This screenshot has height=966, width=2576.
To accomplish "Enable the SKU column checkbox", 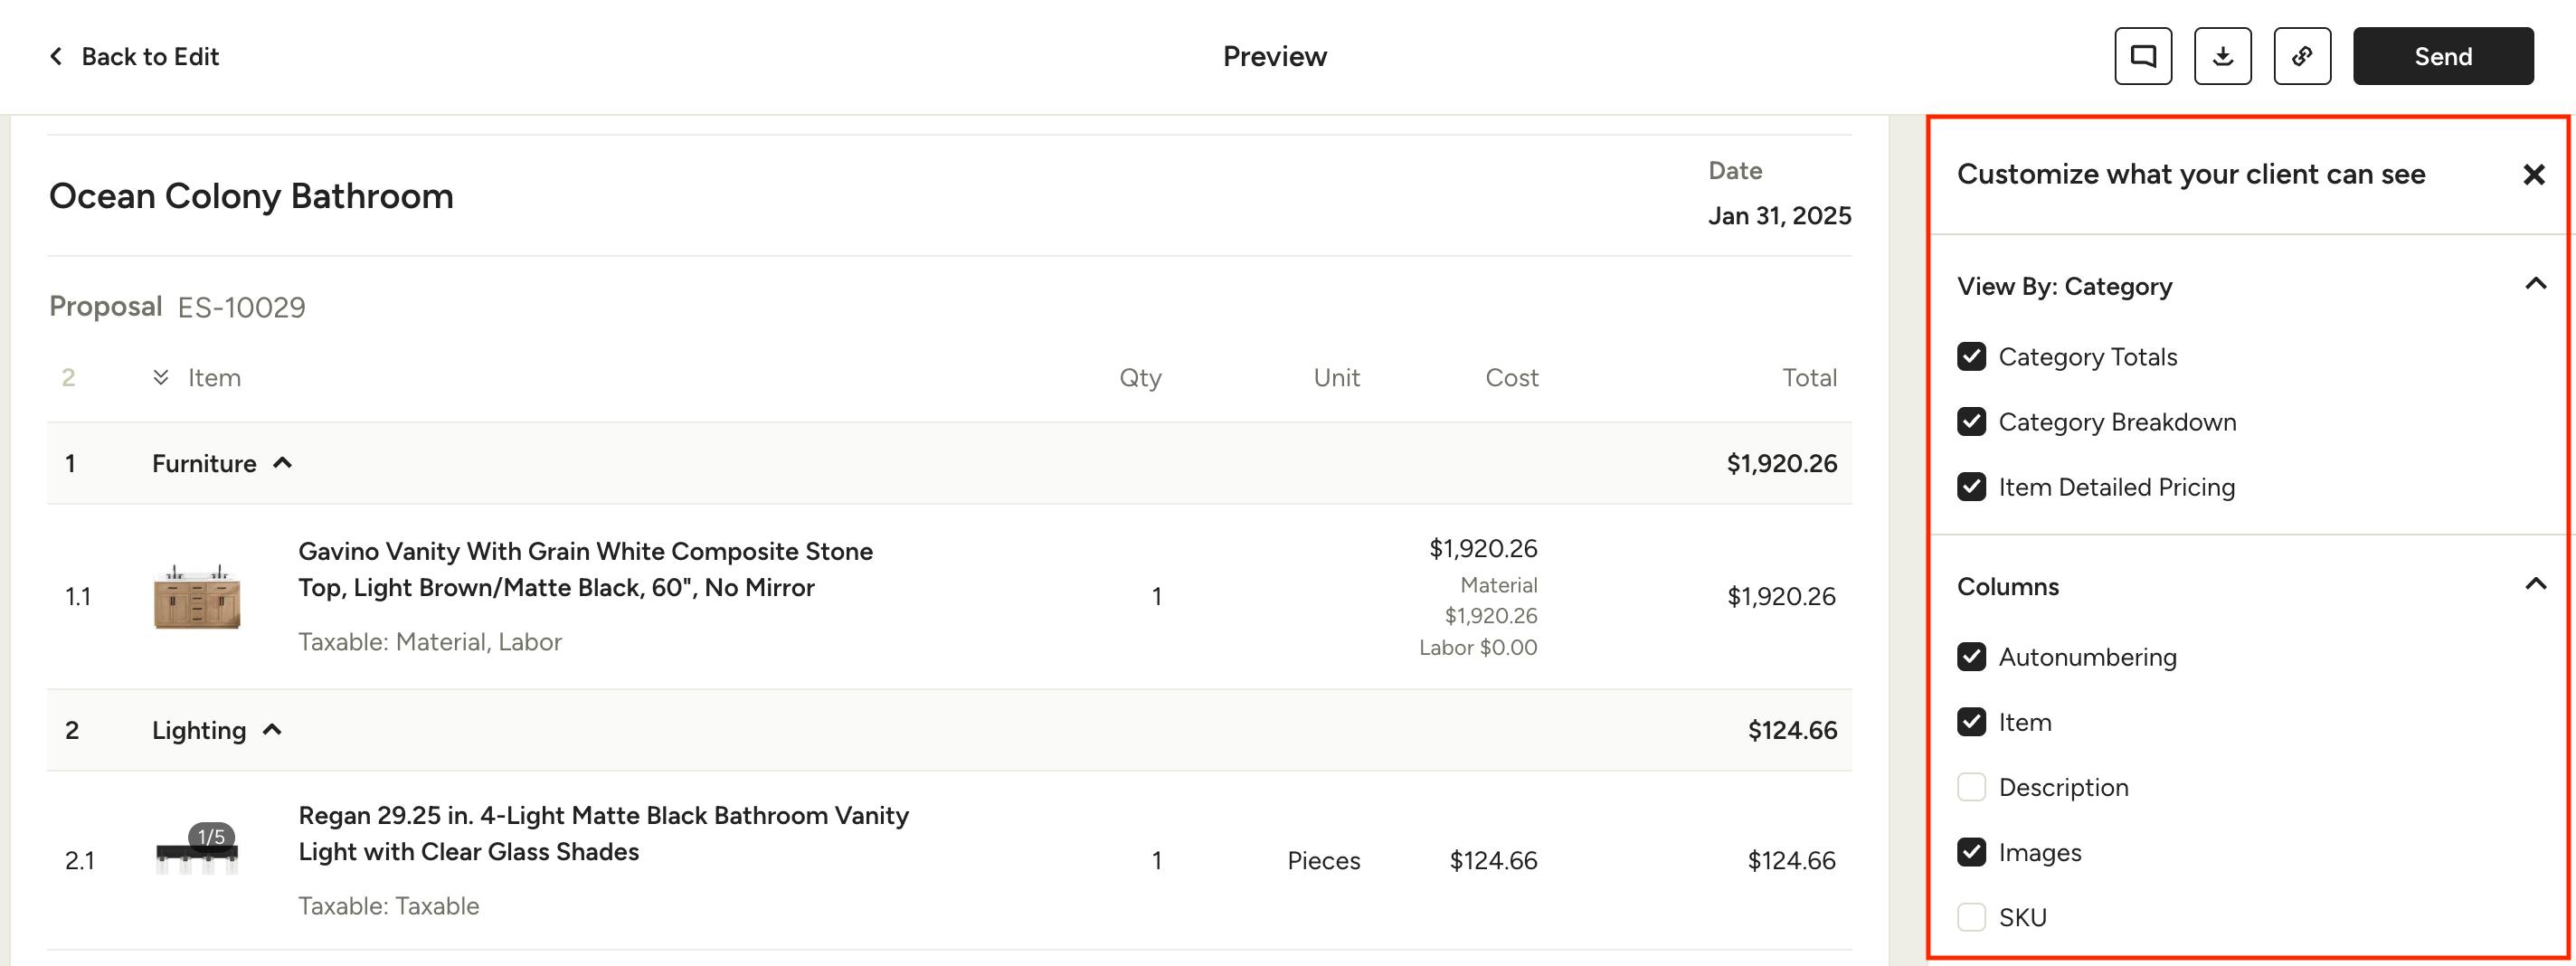I will coord(1971,917).
